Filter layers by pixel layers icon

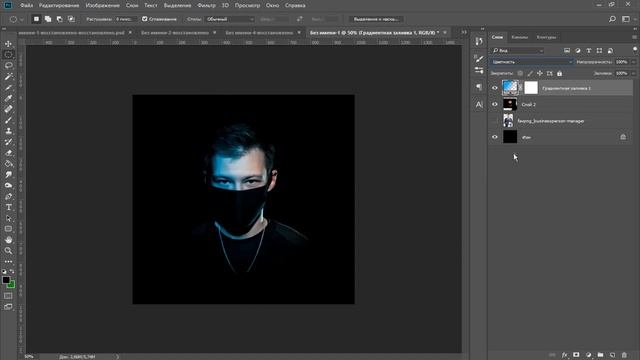click(x=567, y=51)
